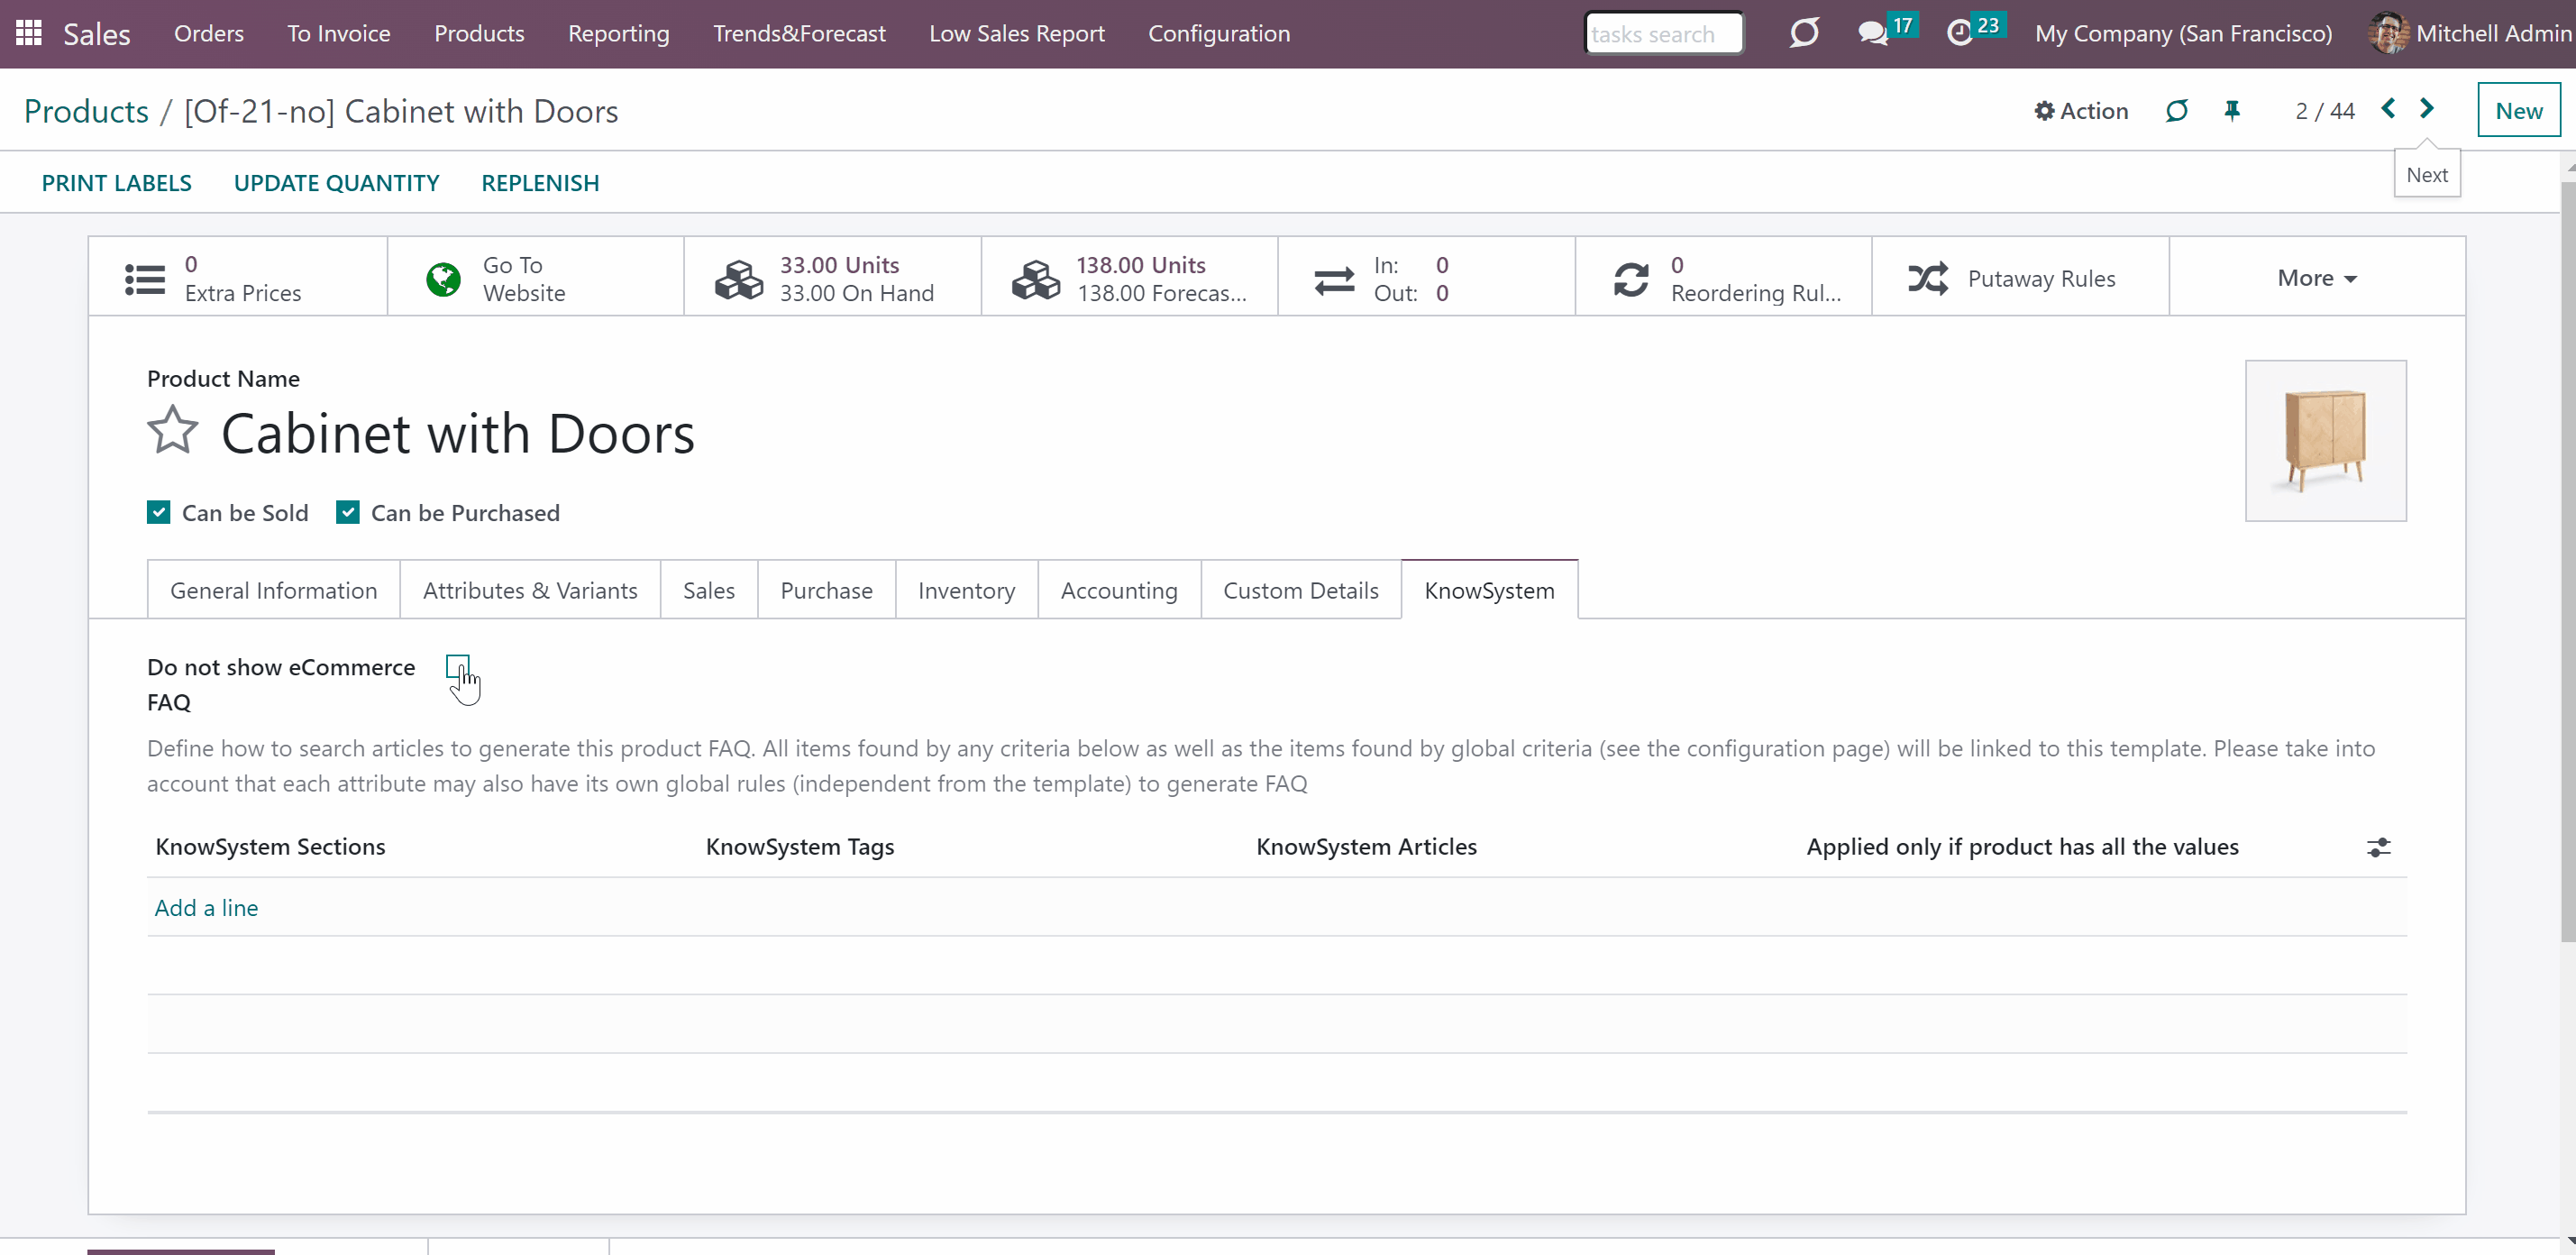Click the Go To Website globe icon
This screenshot has height=1255, width=2576.
pos(443,279)
